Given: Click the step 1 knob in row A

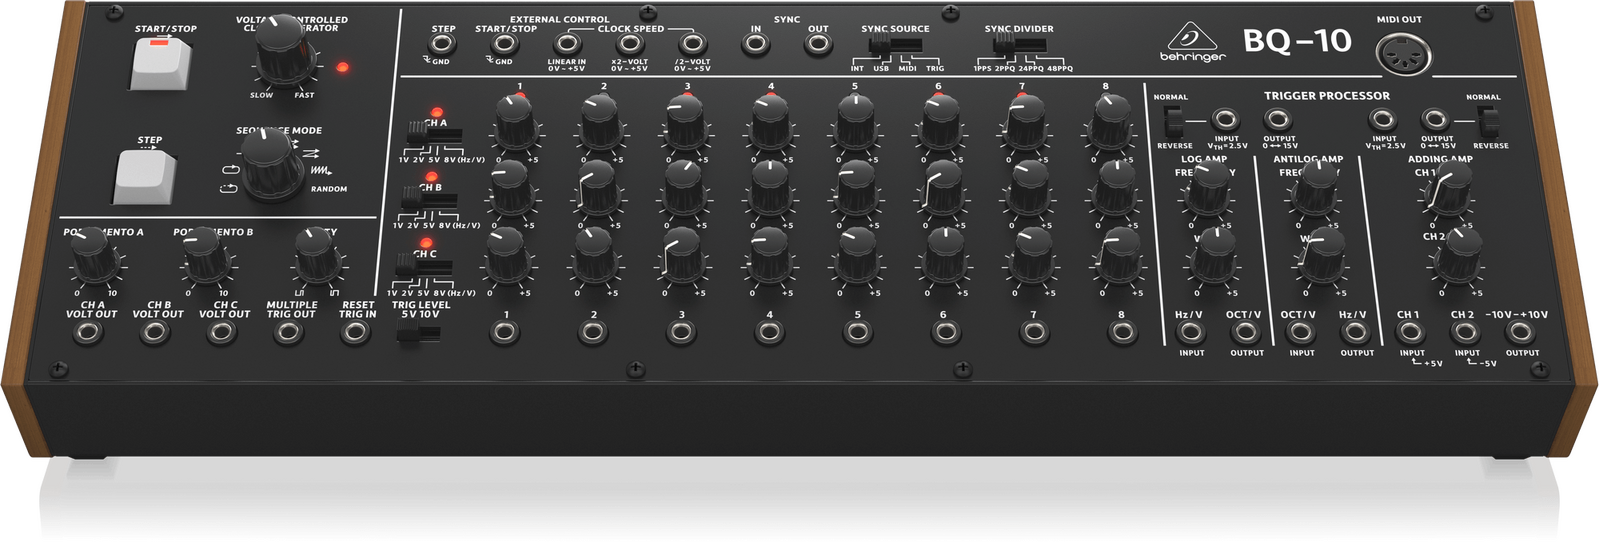Looking at the screenshot, I should 516,124.
